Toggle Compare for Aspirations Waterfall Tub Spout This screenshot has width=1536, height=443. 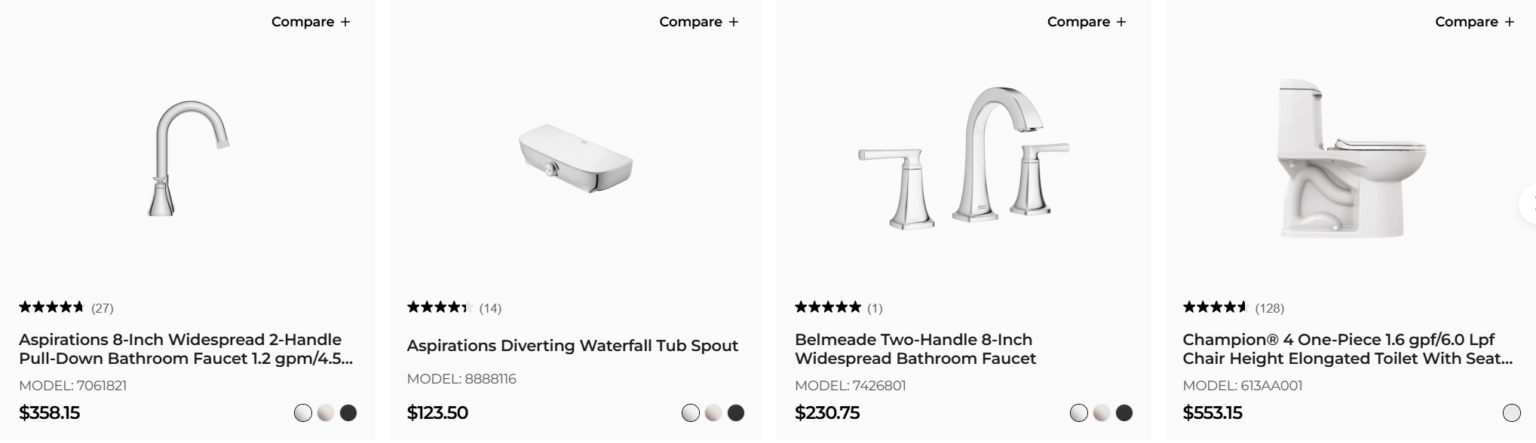(698, 22)
